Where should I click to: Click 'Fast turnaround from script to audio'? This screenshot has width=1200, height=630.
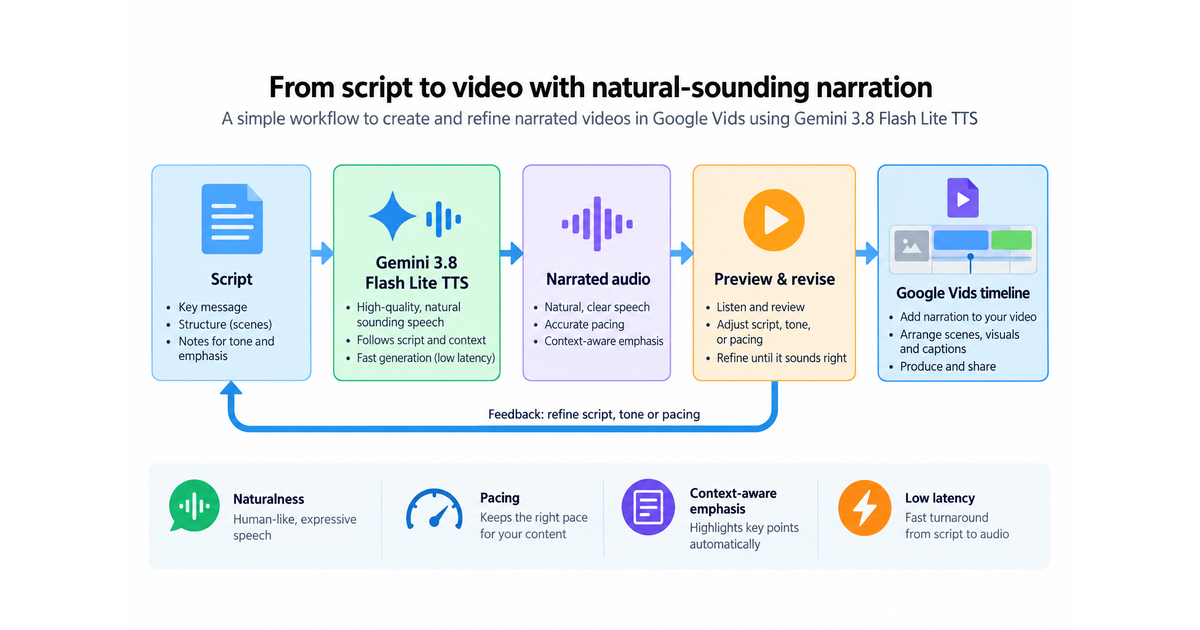(957, 525)
